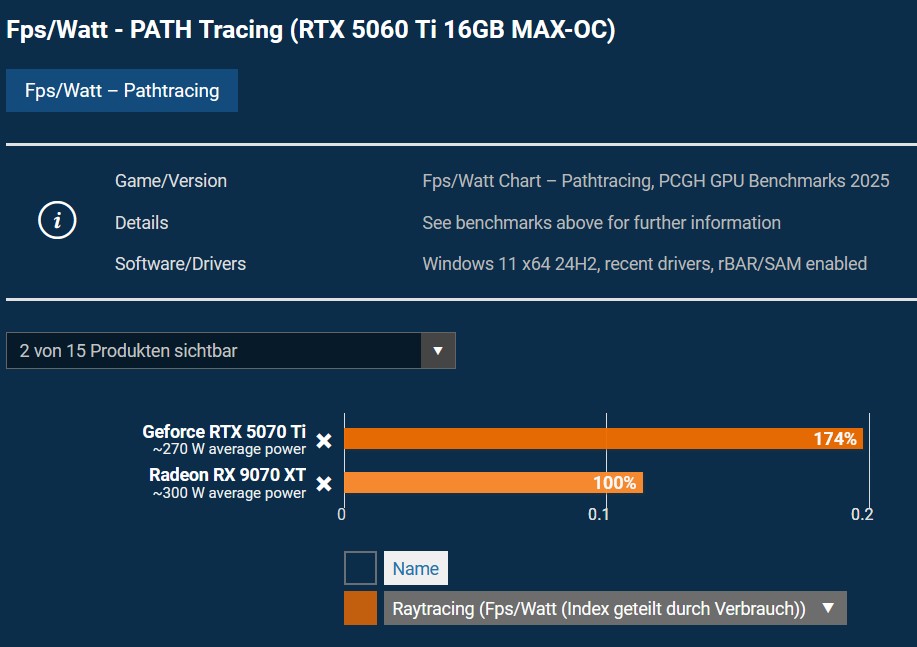Click the info circle icon

pyautogui.click(x=57, y=221)
